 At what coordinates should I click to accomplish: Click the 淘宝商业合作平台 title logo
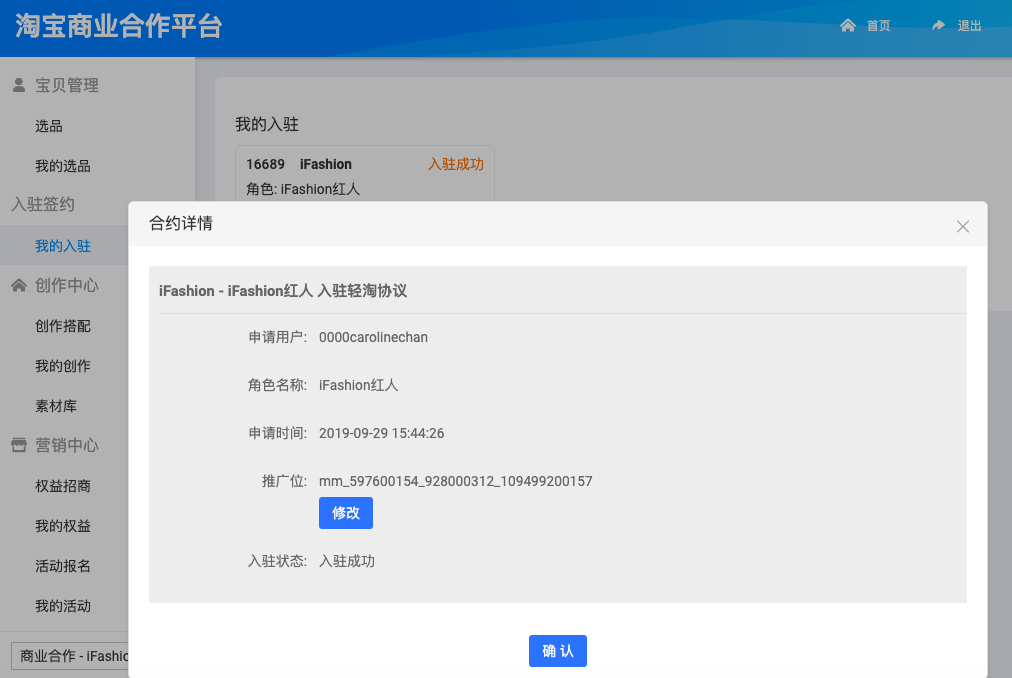coord(119,26)
